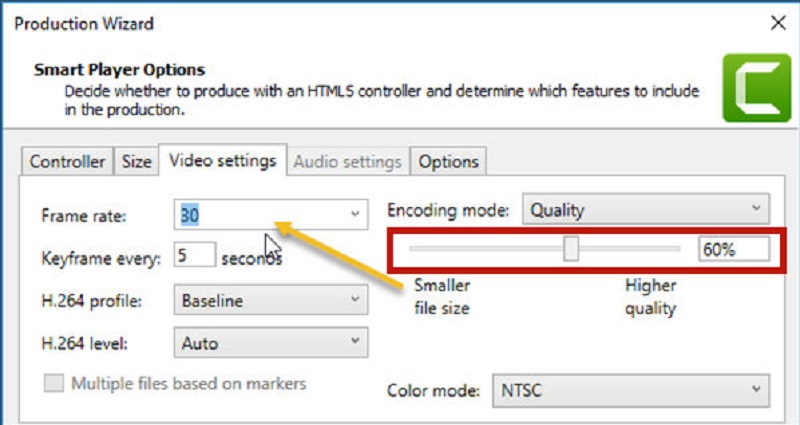Close the Production Wizard dialog
Viewport: 800px width, 425px height.
(x=778, y=21)
